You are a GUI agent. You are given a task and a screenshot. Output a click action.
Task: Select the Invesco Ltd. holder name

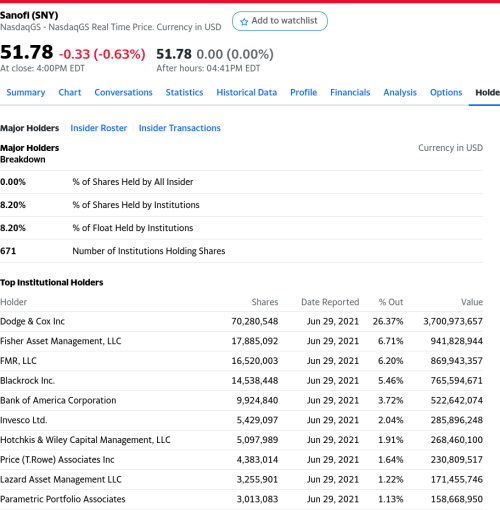23,420
